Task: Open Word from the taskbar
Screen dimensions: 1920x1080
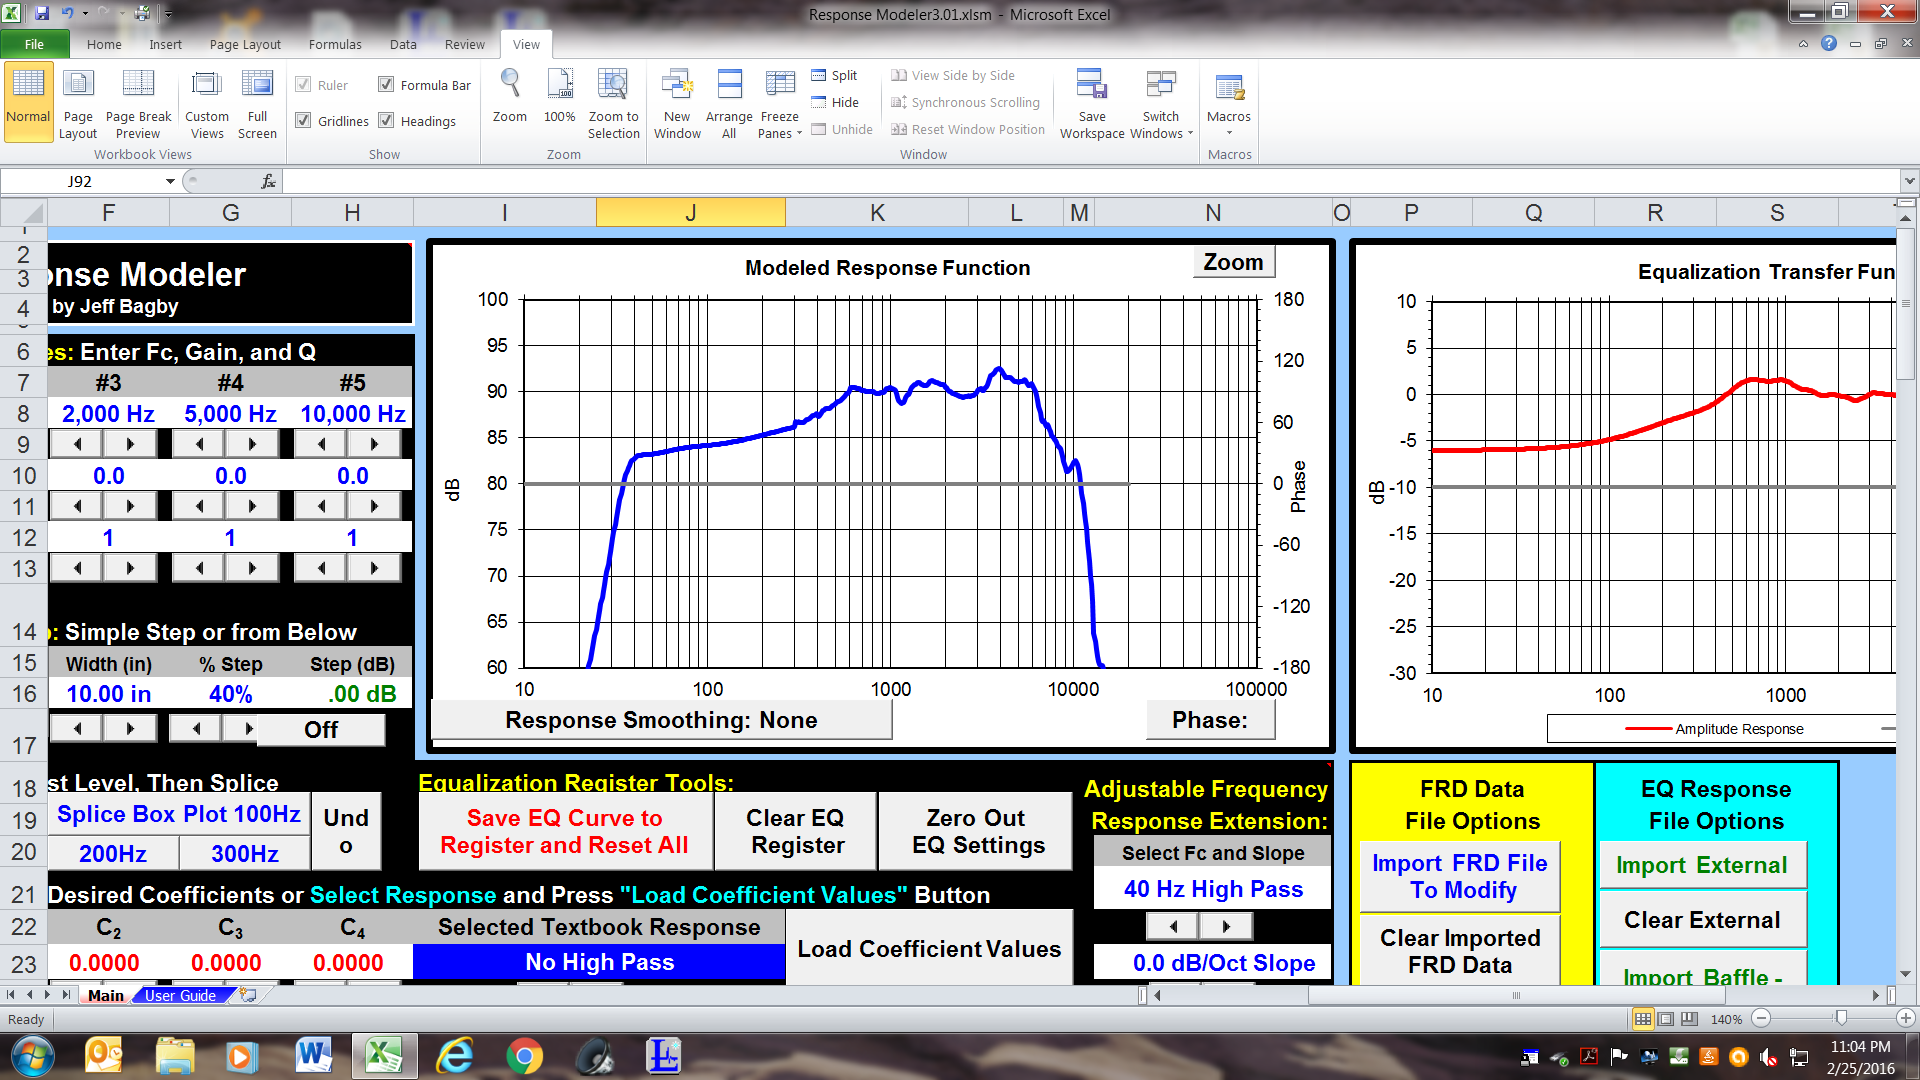Action: 314,1057
